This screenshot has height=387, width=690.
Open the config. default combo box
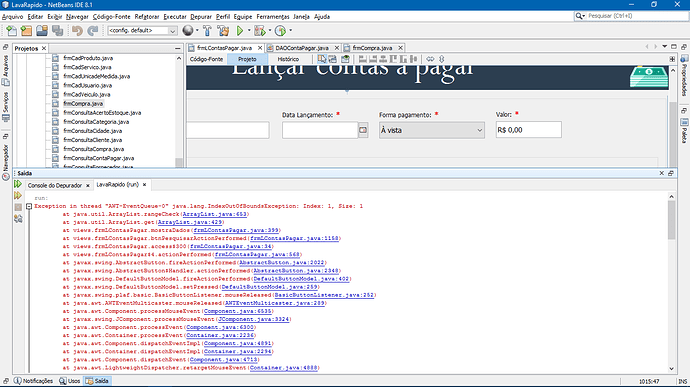(142, 30)
